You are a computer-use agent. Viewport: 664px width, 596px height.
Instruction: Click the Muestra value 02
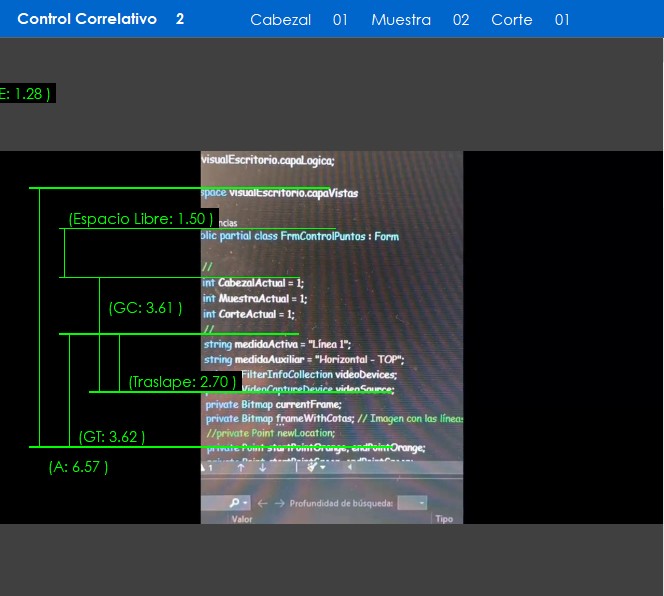tap(460, 20)
